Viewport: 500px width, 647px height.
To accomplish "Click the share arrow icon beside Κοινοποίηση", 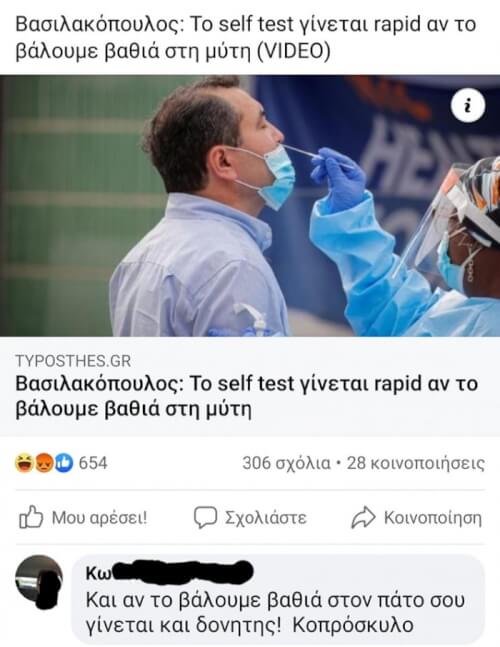I will click(x=363, y=517).
